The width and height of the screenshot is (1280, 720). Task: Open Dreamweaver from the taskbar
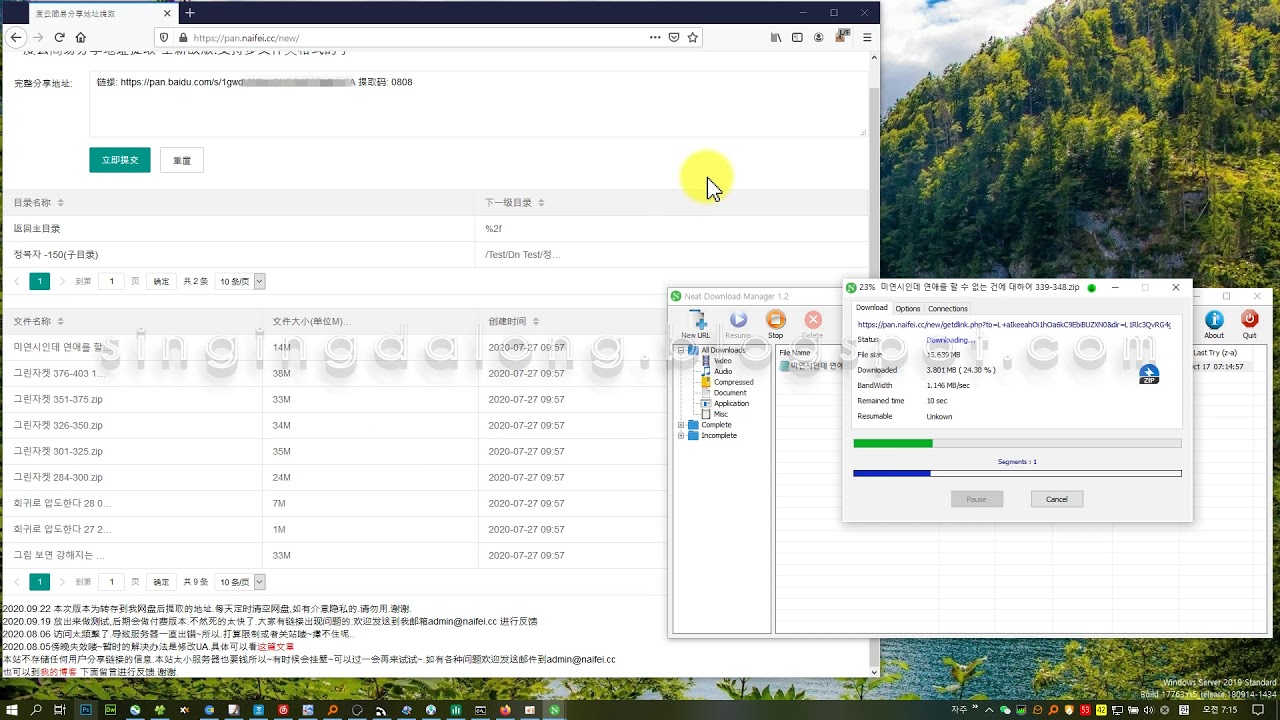click(110, 710)
